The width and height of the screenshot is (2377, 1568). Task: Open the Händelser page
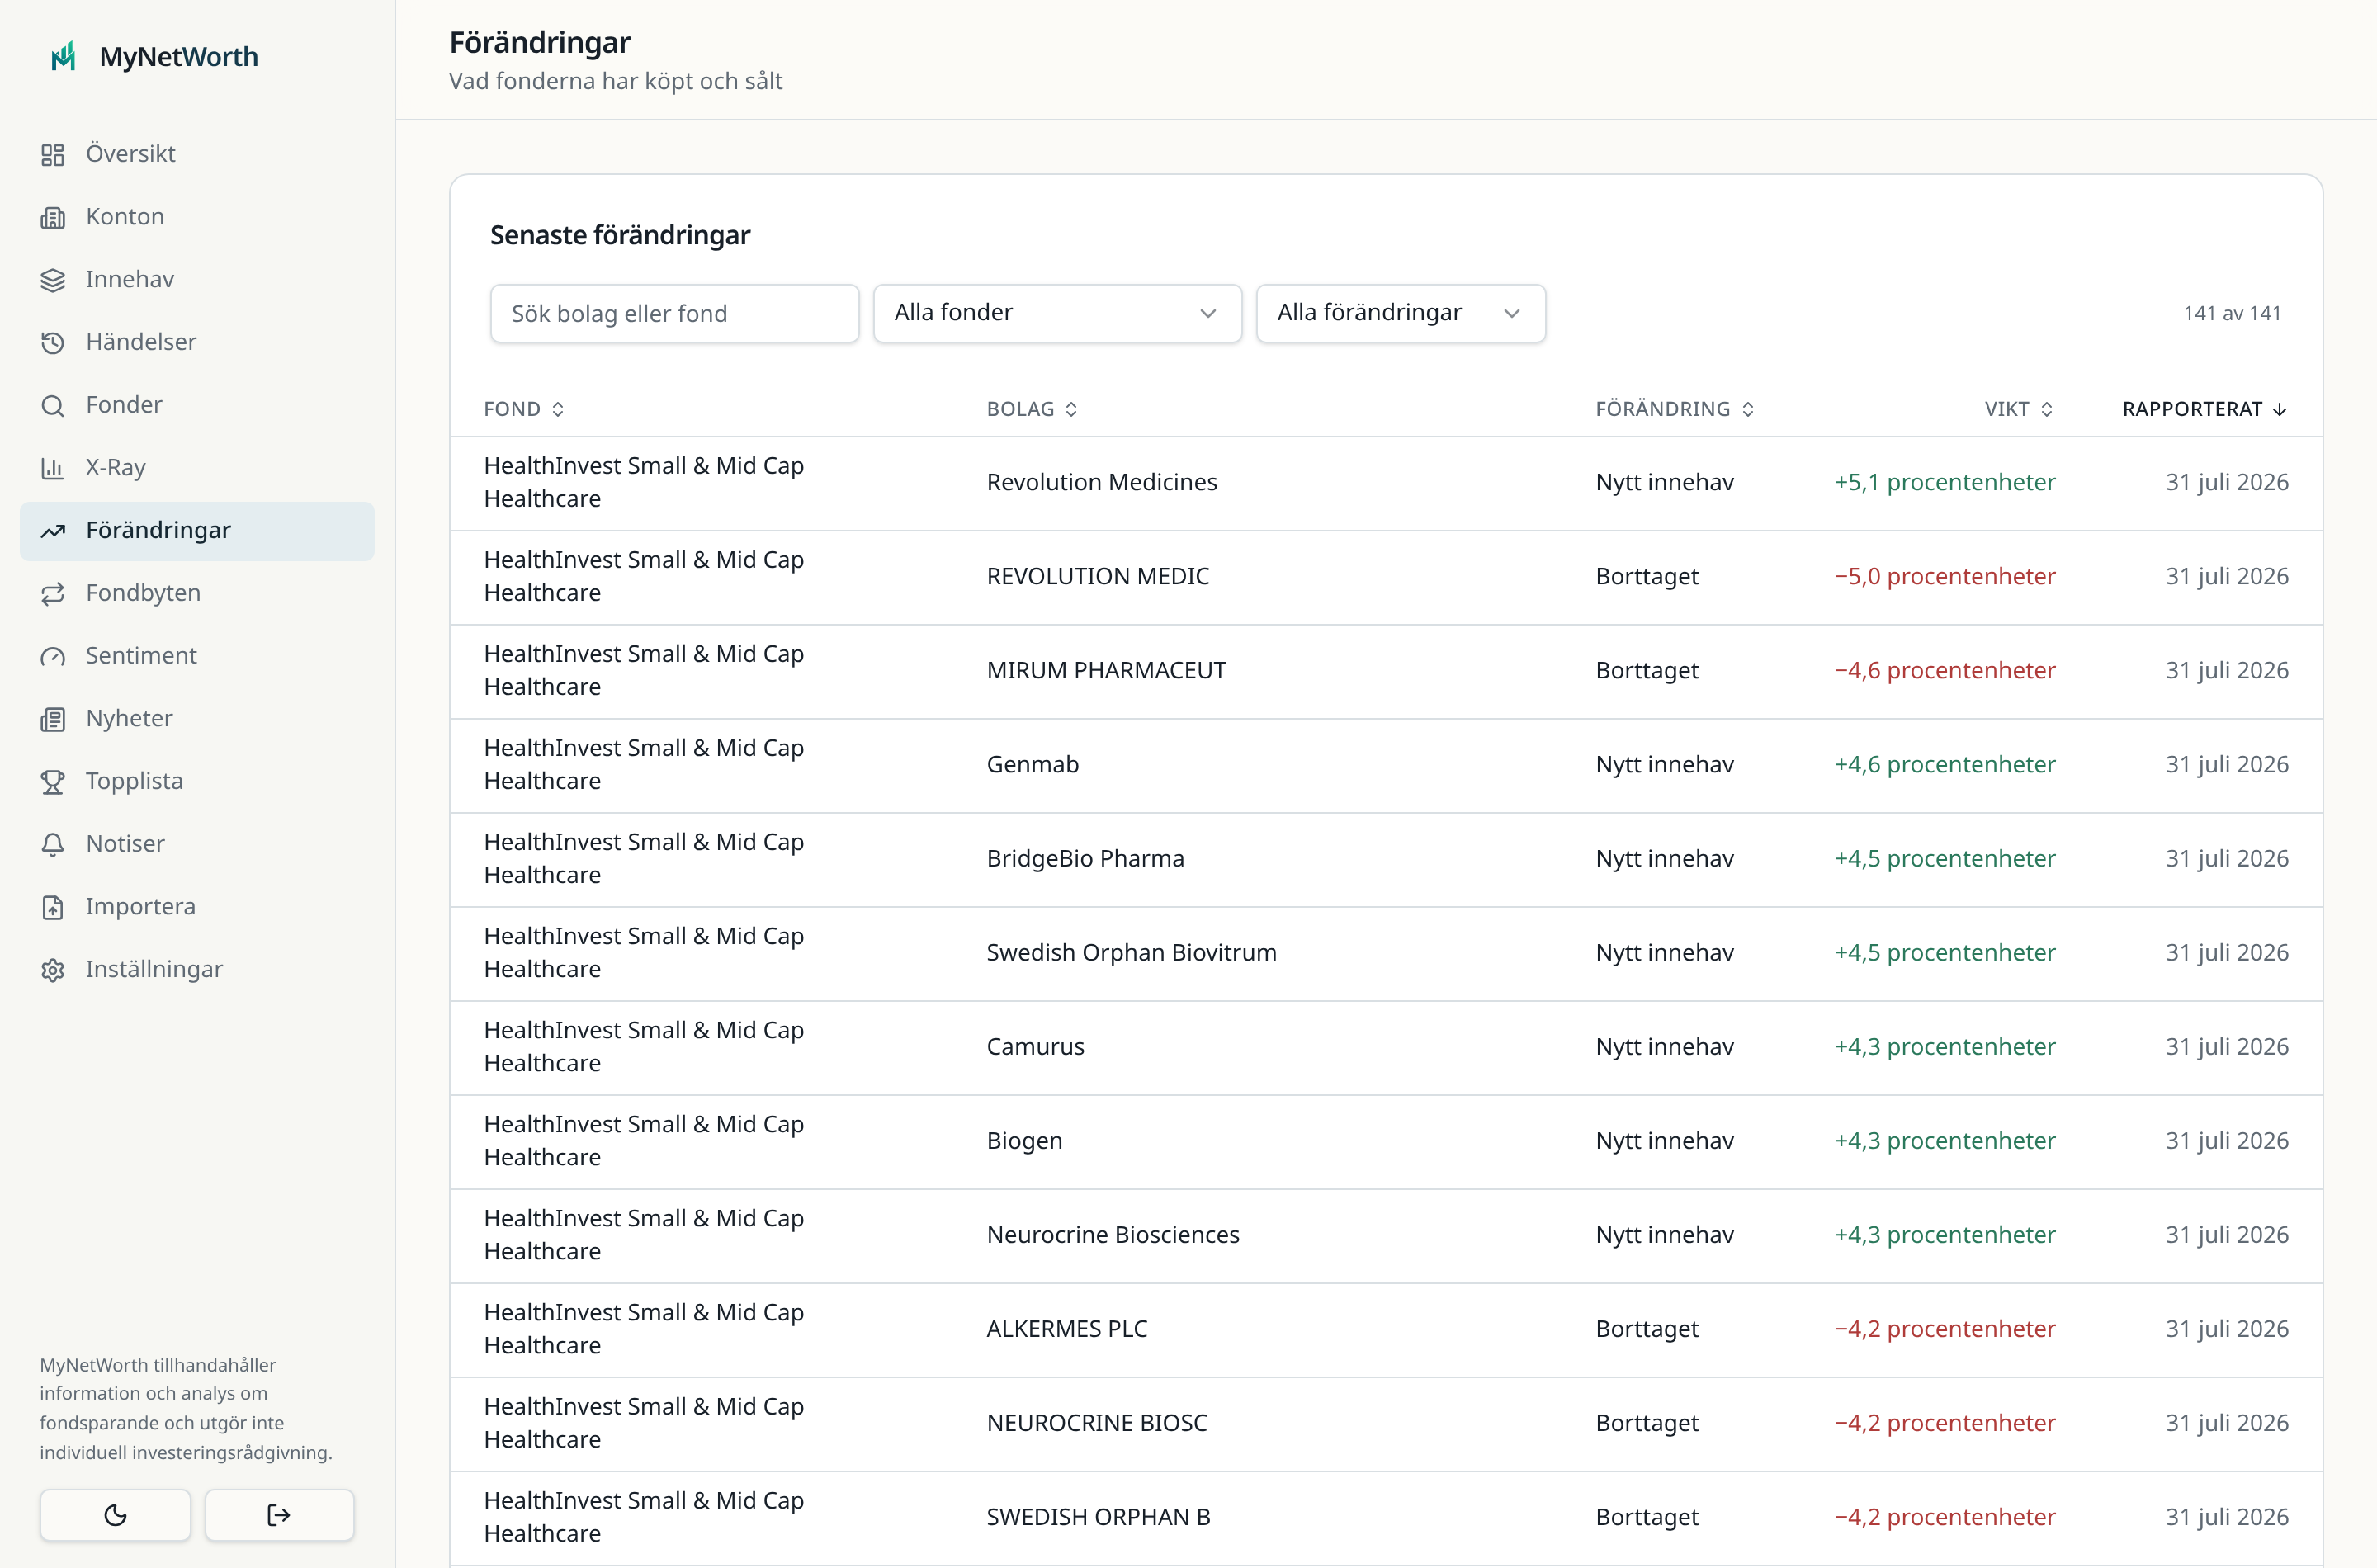(197, 343)
